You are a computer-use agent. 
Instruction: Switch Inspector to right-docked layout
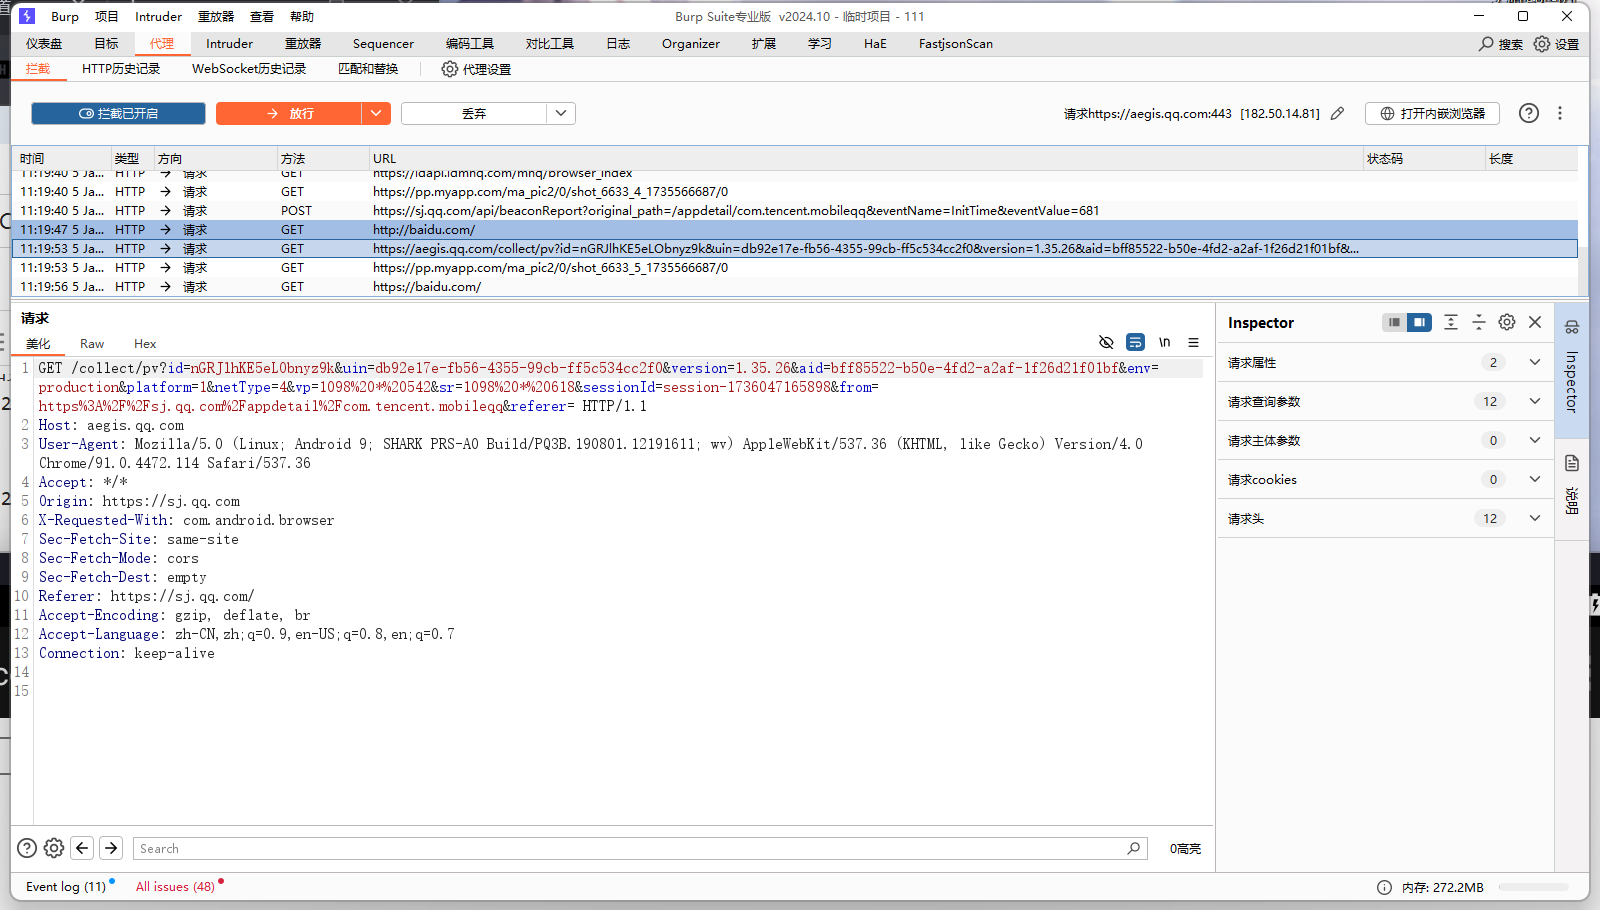pos(1419,322)
